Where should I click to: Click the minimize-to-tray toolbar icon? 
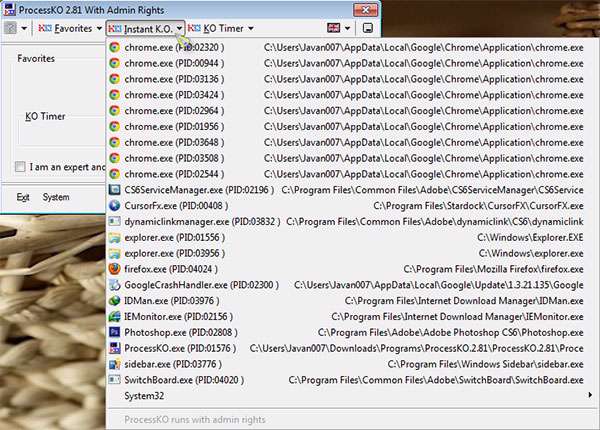point(368,28)
